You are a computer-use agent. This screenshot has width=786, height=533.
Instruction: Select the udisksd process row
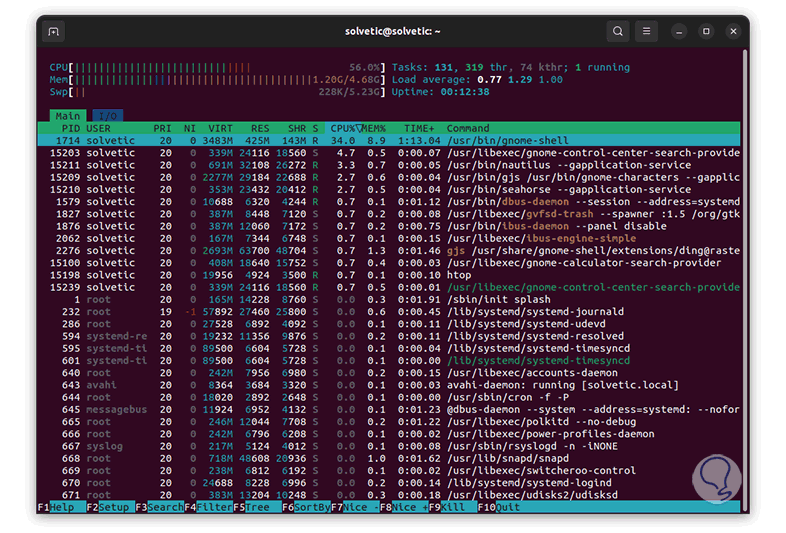[389, 495]
